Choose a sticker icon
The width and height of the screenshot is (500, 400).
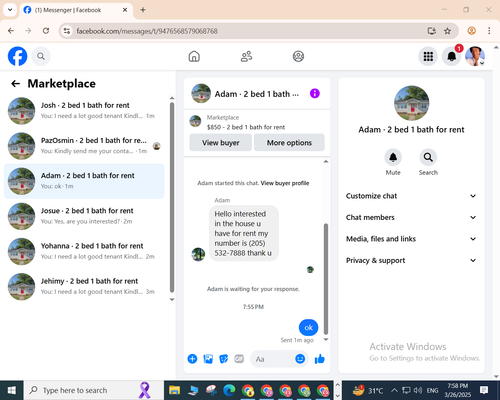point(223,359)
